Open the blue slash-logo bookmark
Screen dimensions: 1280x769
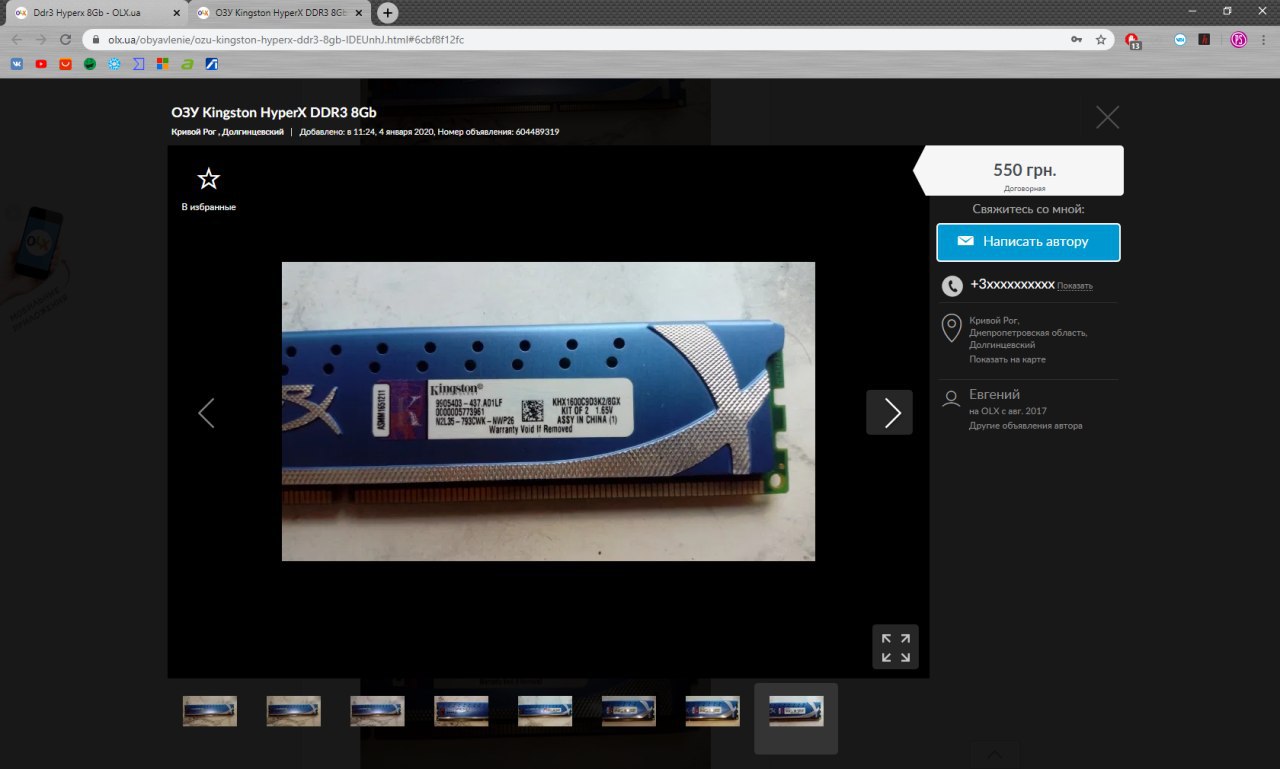coord(211,64)
